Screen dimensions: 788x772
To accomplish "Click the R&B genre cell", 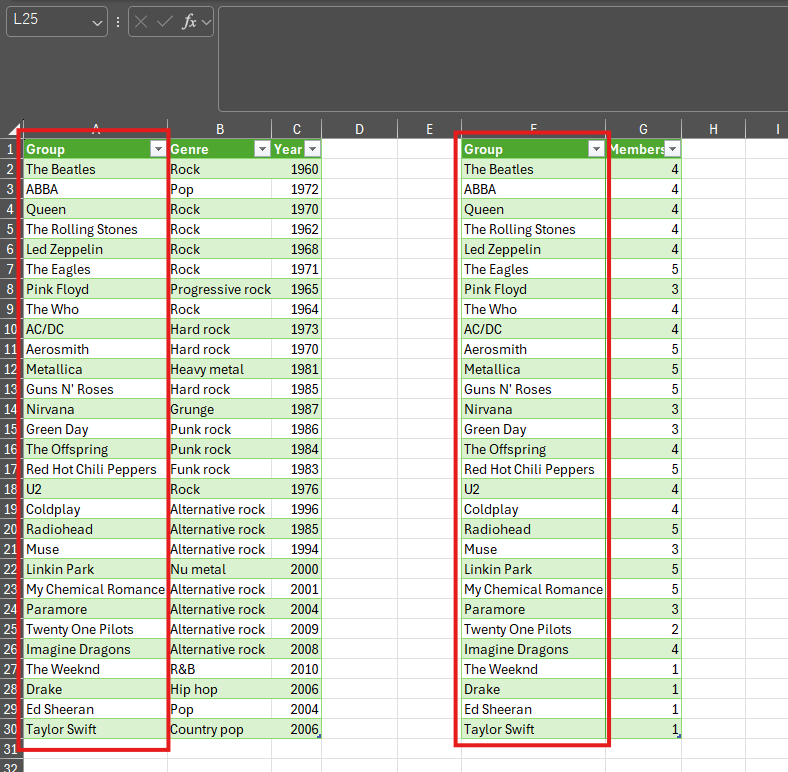I will [220, 669].
